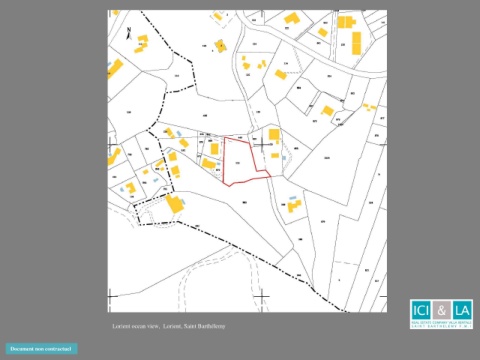Screen dimensions: 480x360
Task: Select the tall yellow building near the curved road
Action: [357, 43]
